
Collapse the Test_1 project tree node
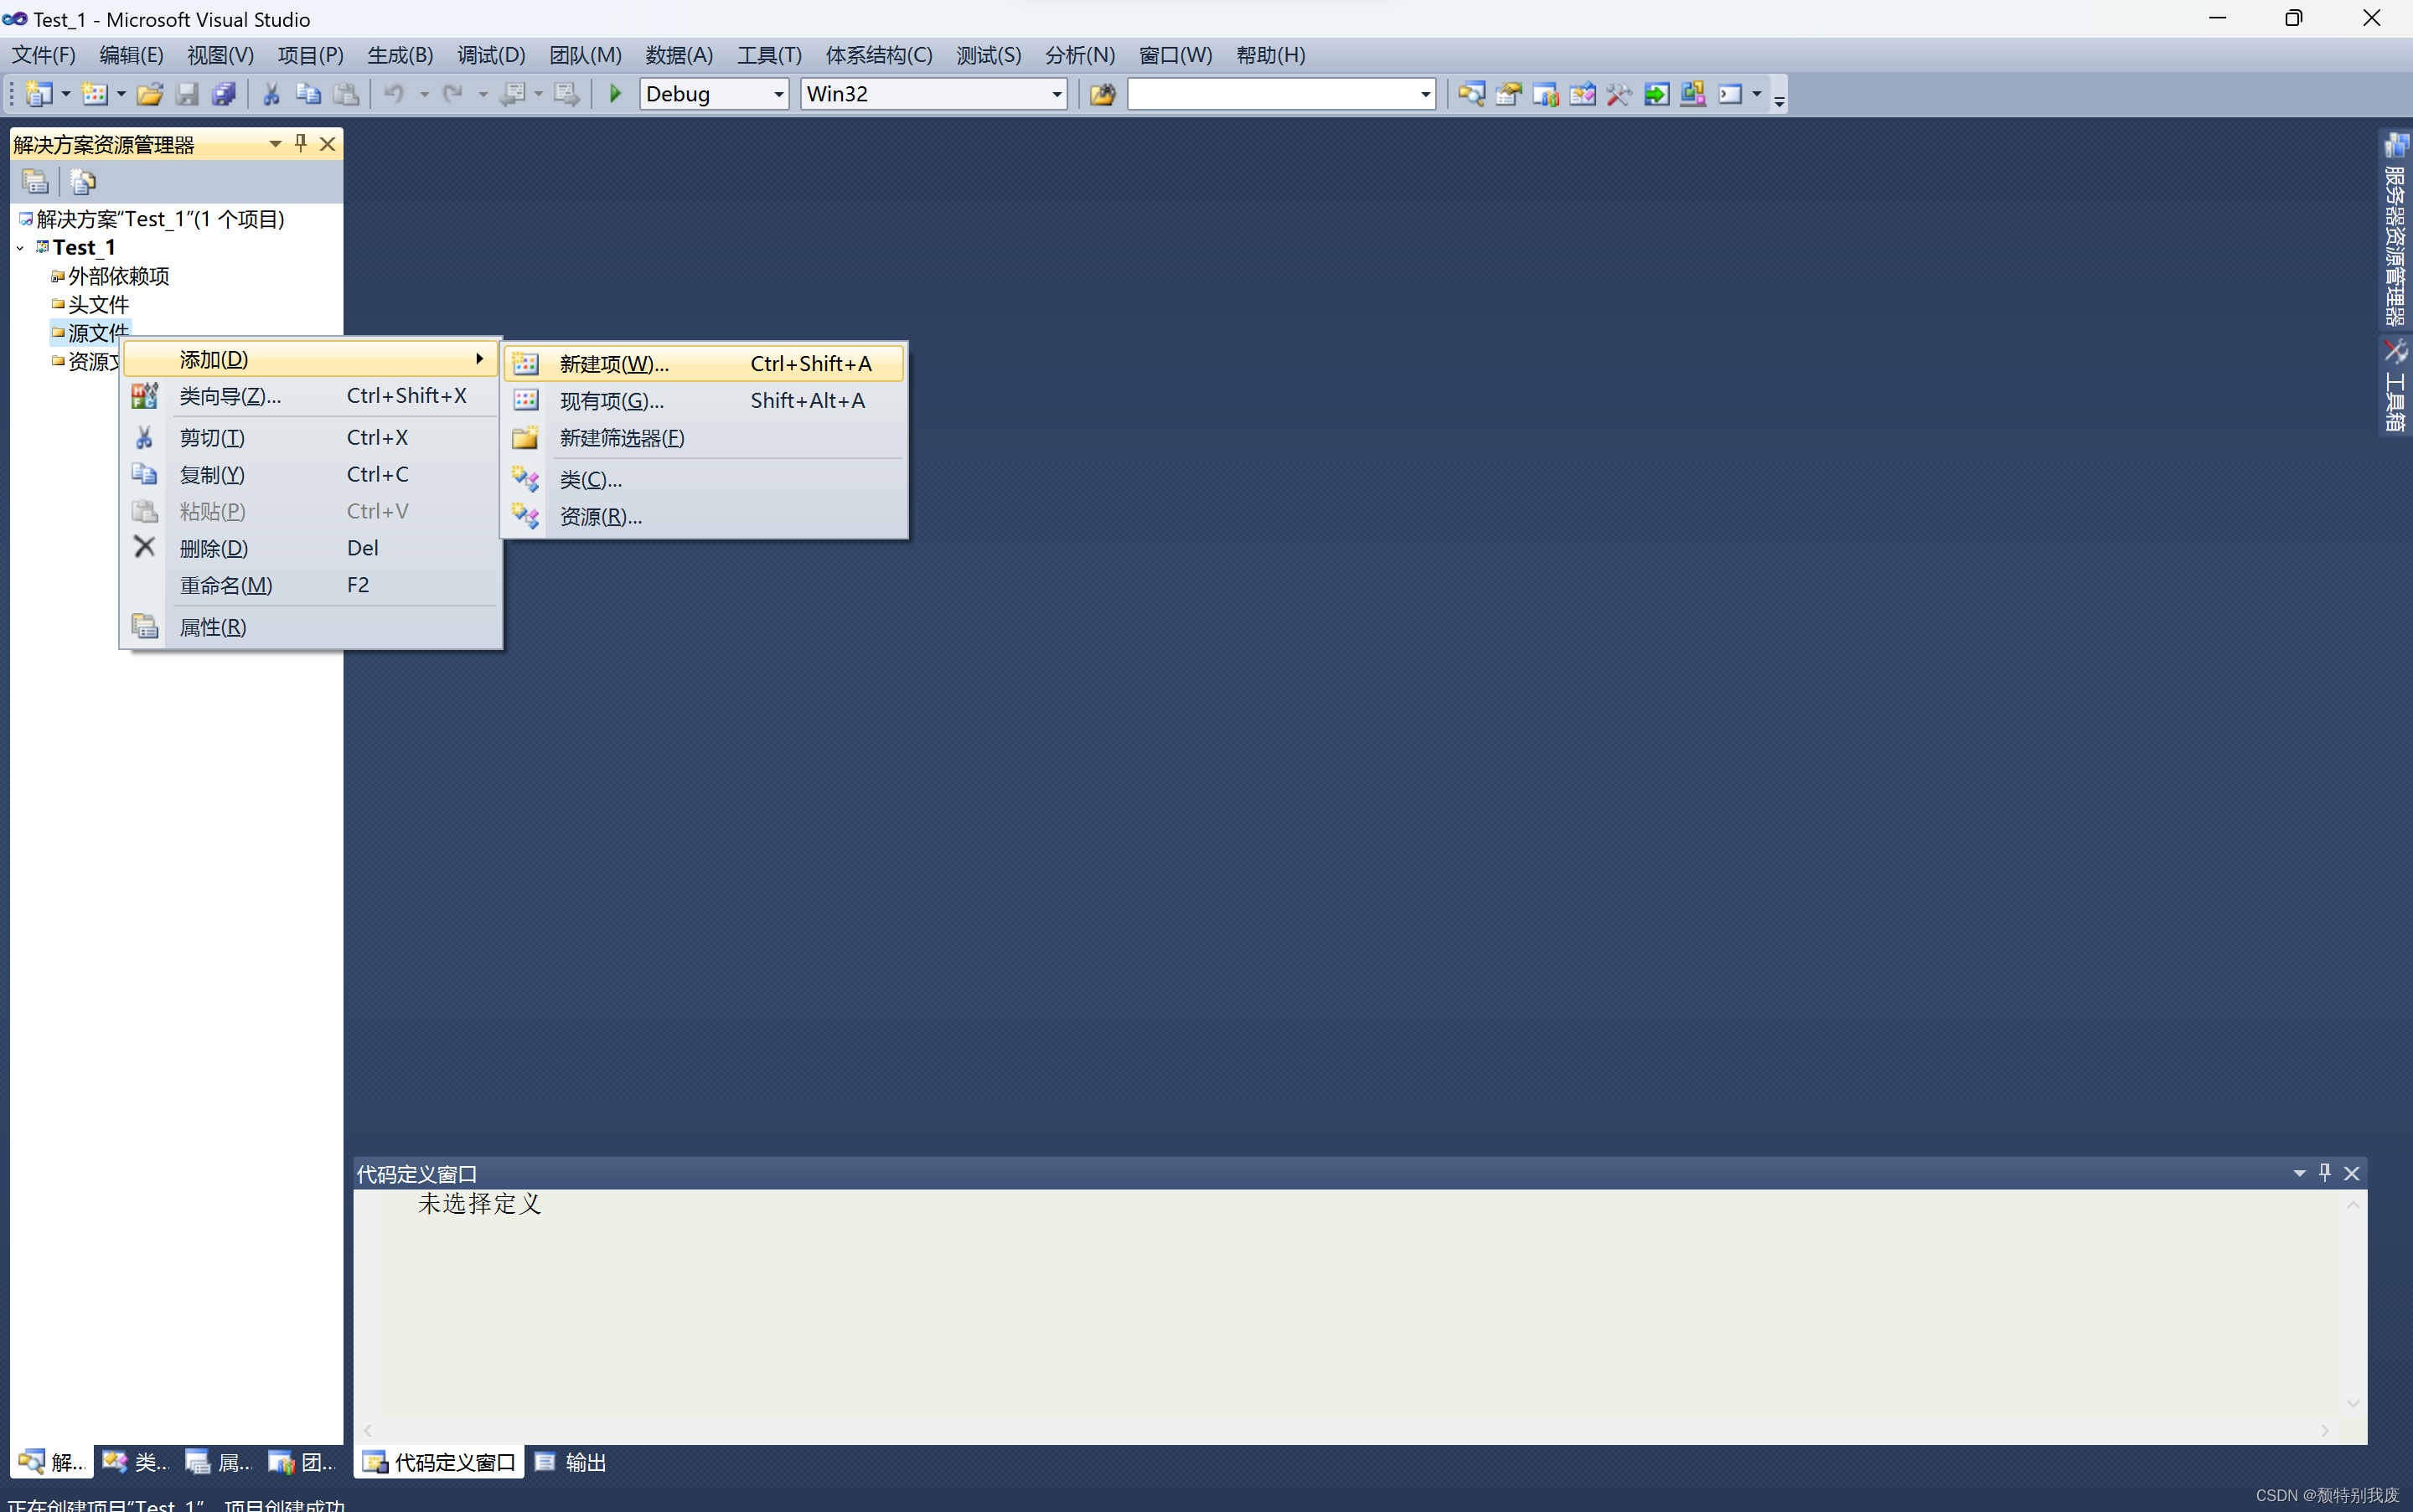pyautogui.click(x=20, y=247)
